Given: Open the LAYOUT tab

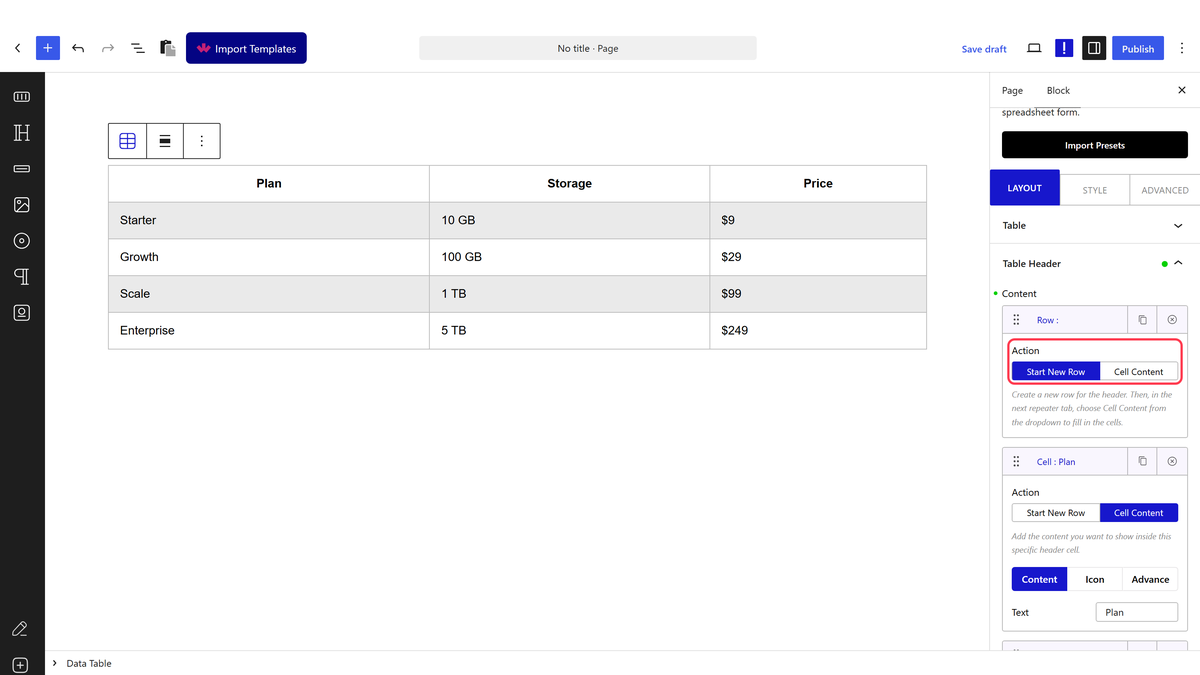Looking at the screenshot, I should click(x=1024, y=188).
